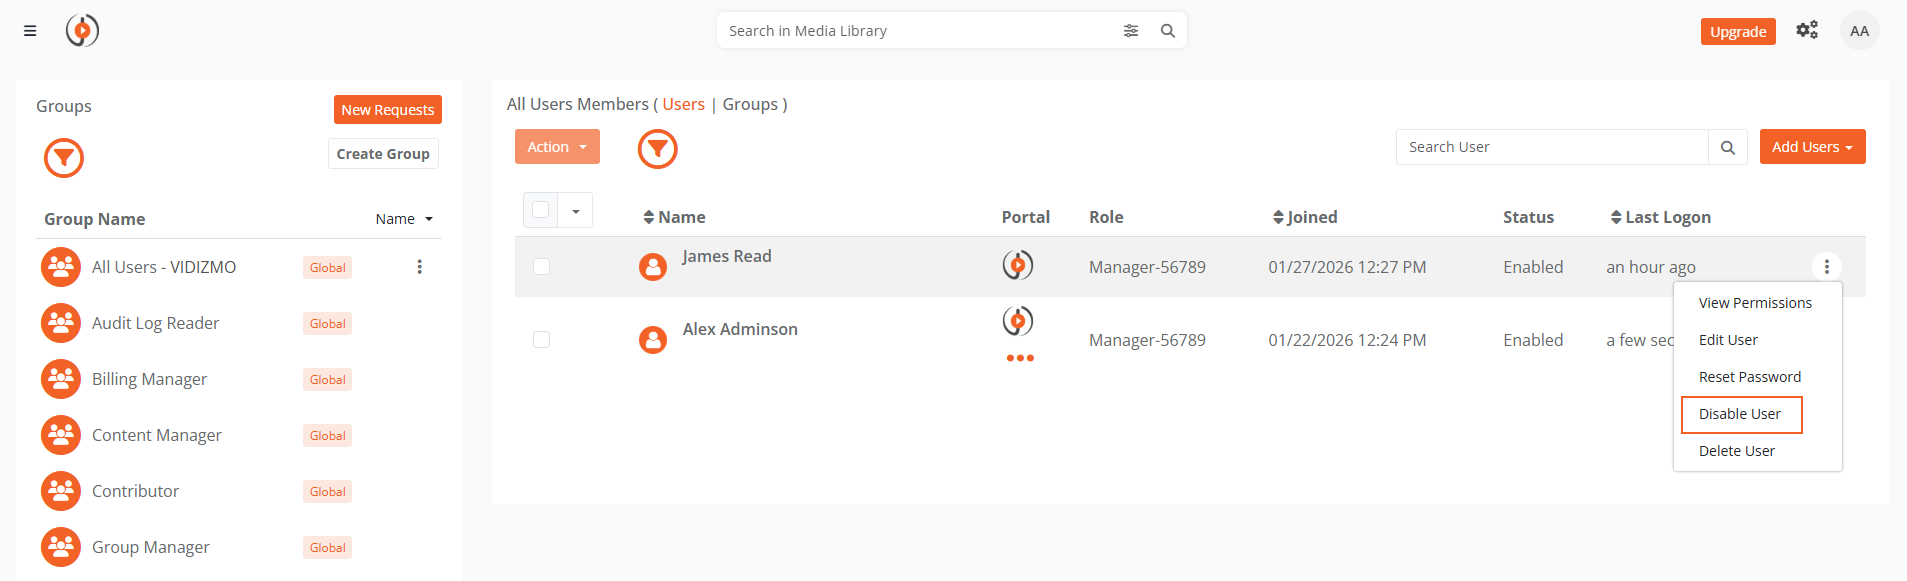
Task: Open the Audit Log Reader group
Action: click(155, 323)
